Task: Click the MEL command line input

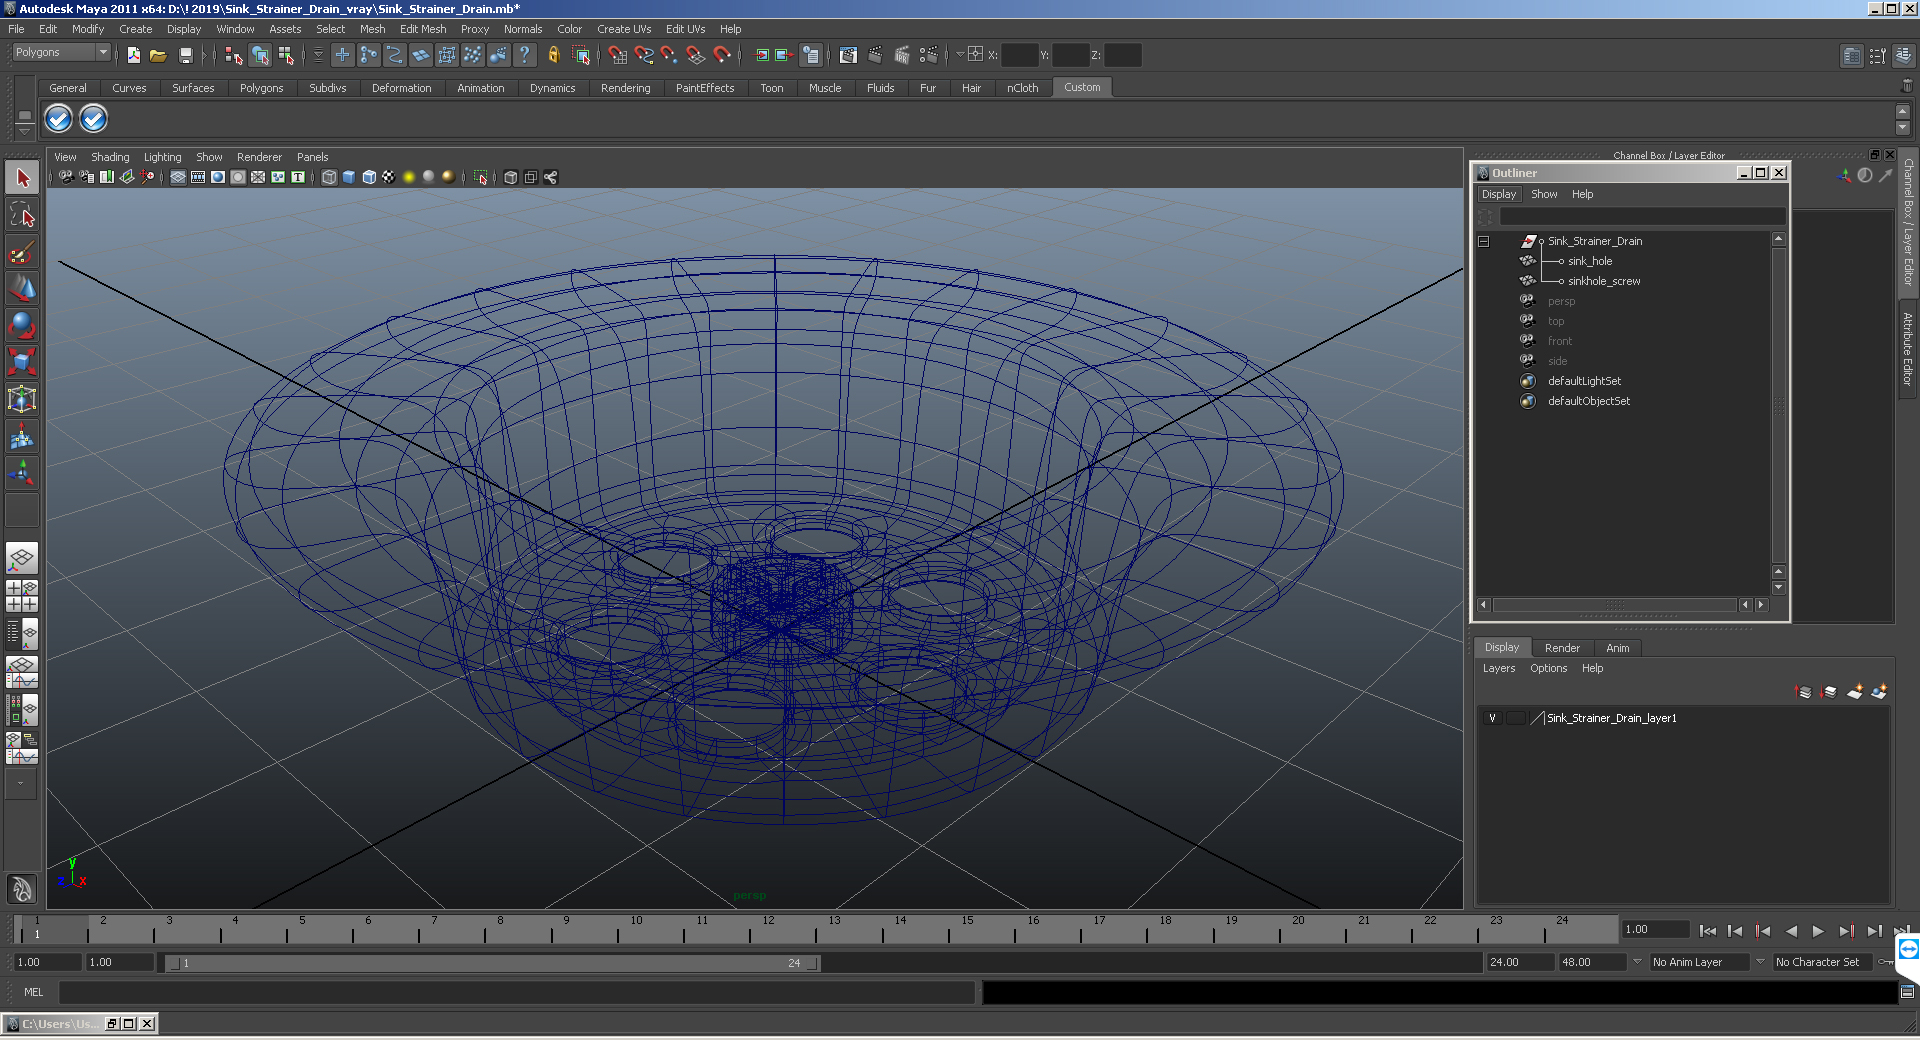Action: pyautogui.click(x=516, y=992)
